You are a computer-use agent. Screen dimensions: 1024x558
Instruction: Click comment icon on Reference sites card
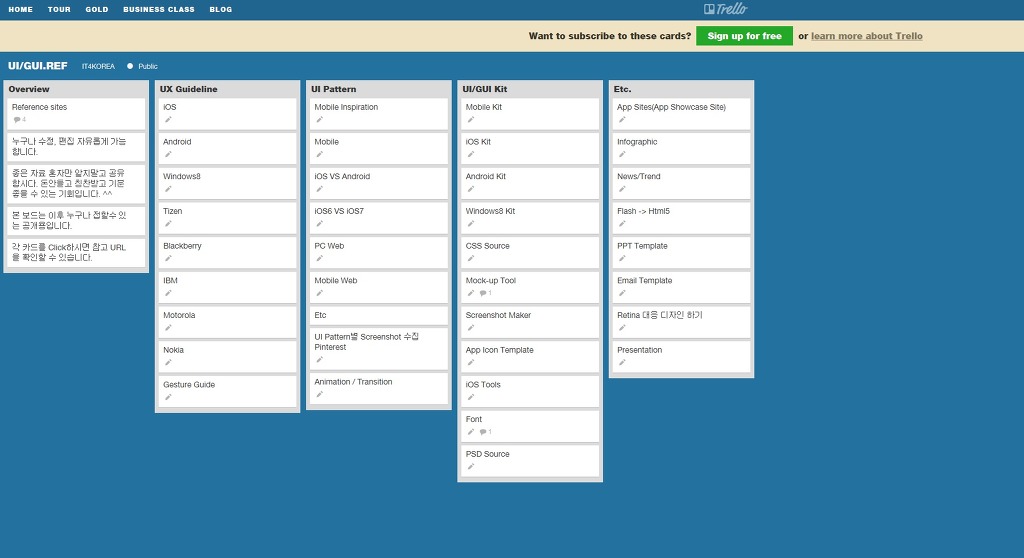tap(17, 120)
